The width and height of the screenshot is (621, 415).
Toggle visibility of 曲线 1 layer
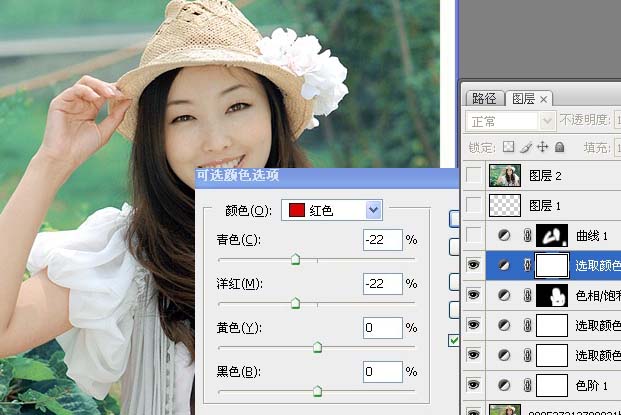click(473, 236)
